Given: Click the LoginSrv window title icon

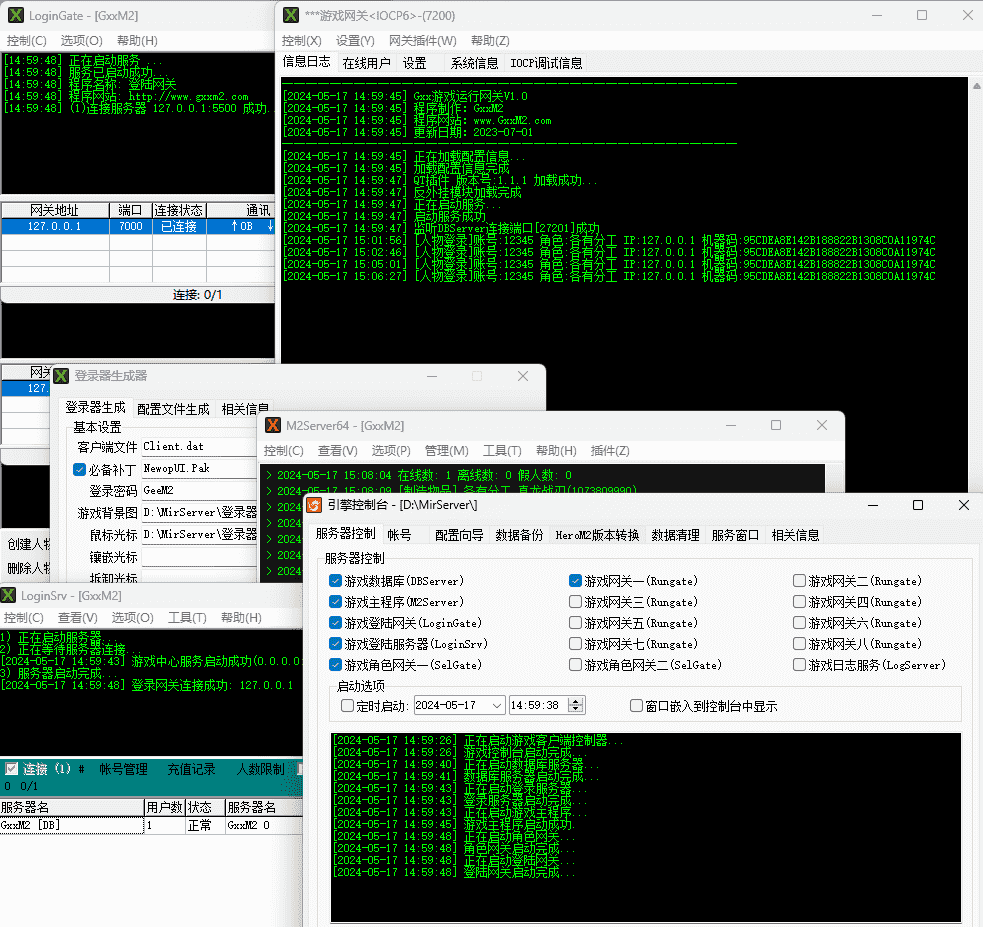Looking at the screenshot, I should [x=9, y=595].
